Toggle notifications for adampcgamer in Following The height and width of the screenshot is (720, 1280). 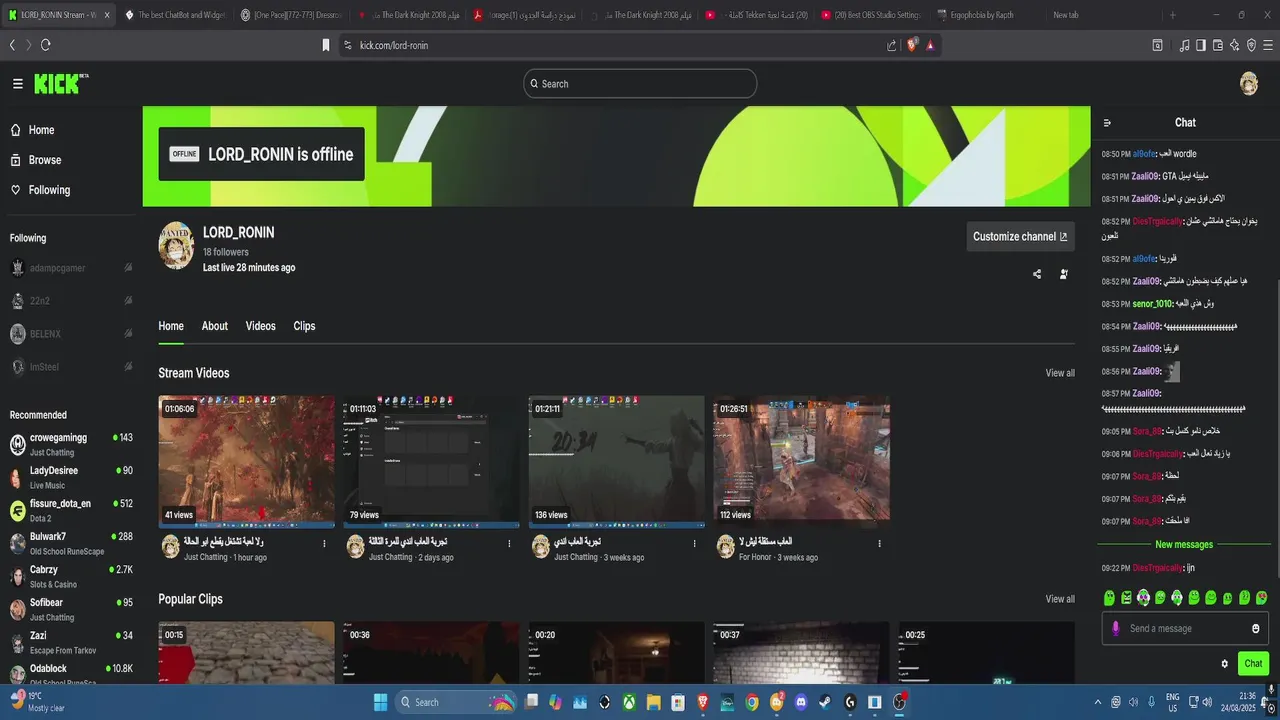coord(128,268)
